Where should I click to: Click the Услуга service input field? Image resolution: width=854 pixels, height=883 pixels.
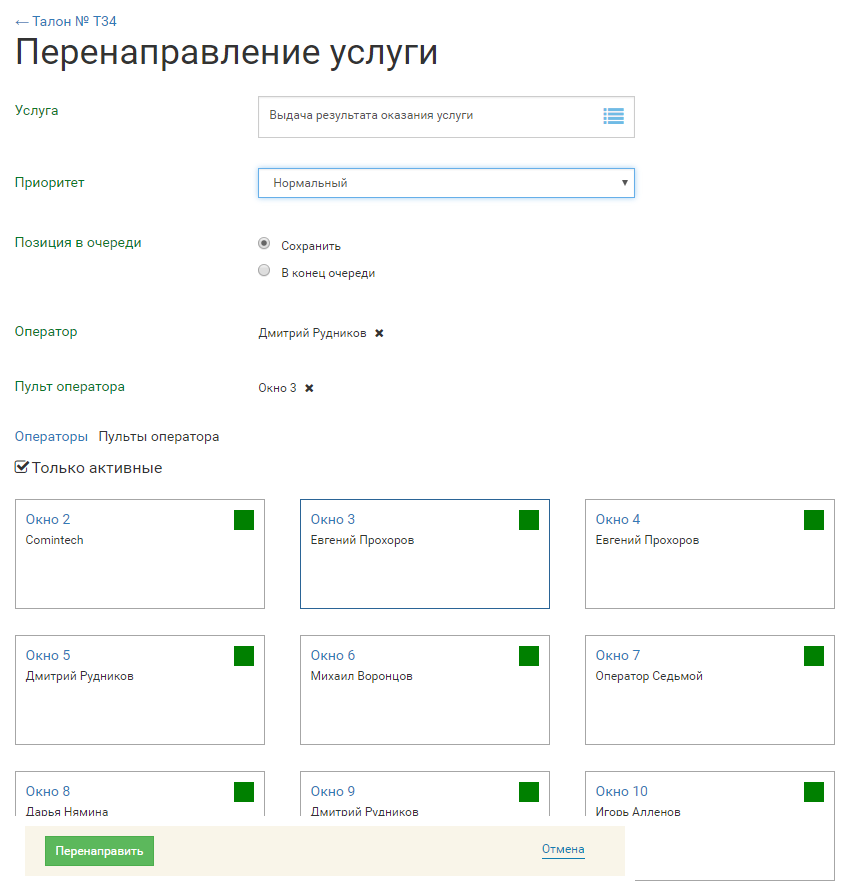(430, 116)
